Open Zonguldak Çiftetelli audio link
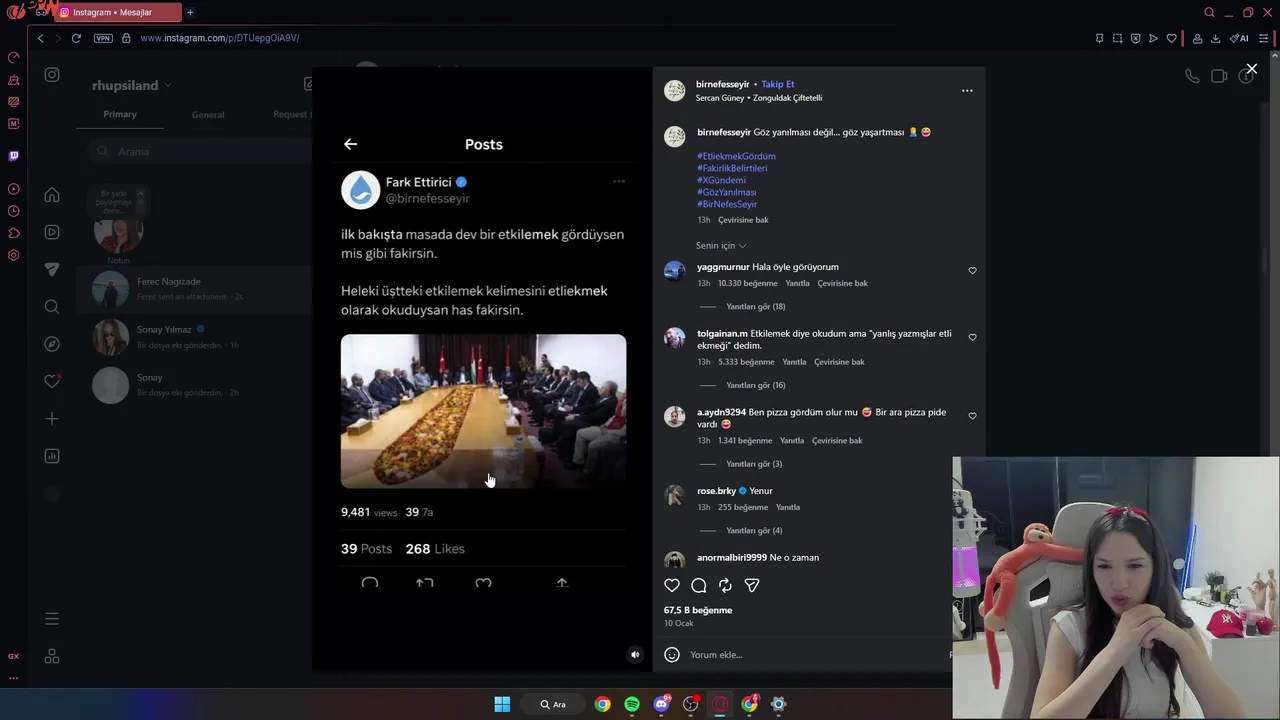This screenshot has height=720, width=1280. [786, 98]
